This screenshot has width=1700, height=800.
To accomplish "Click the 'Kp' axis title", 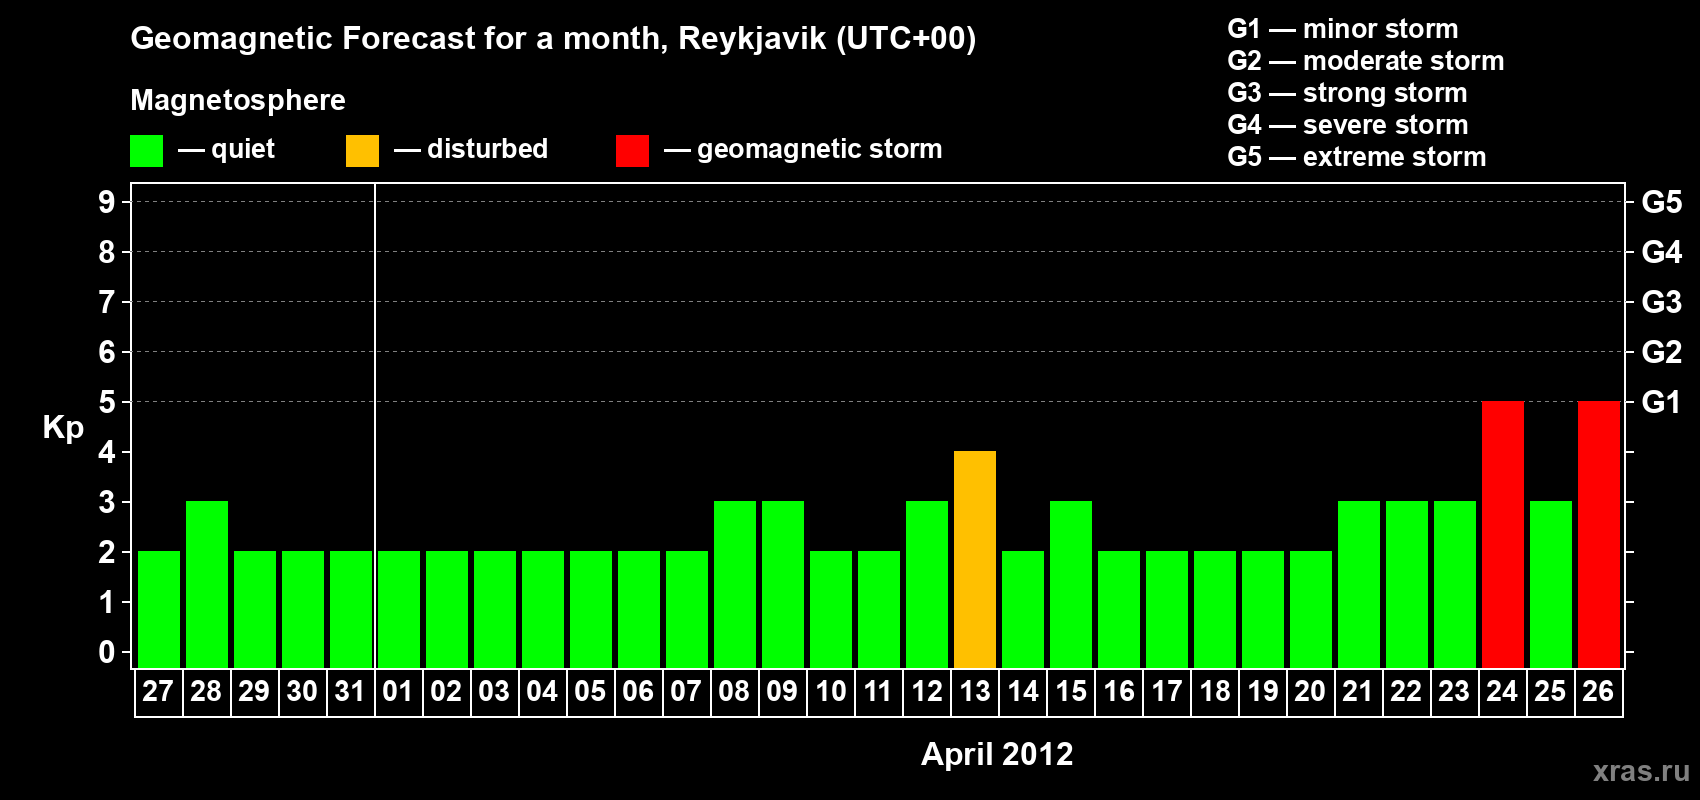I will tap(63, 428).
